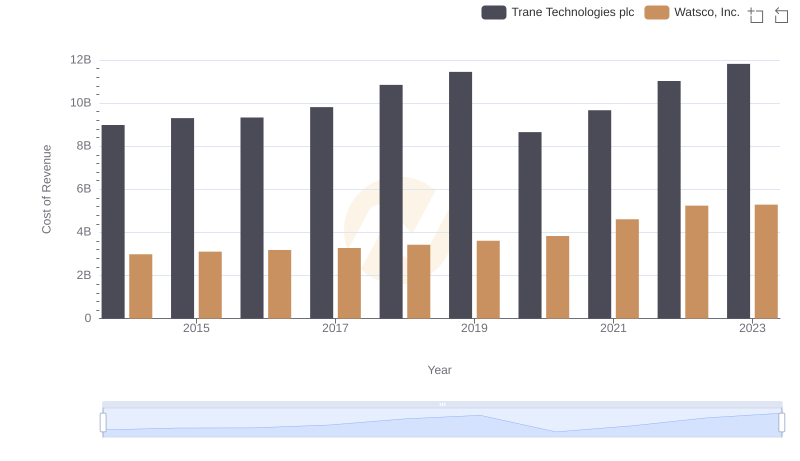The height and width of the screenshot is (461, 800).
Task: Toggle Trane Technologies plc legend series
Action: [x=558, y=12]
